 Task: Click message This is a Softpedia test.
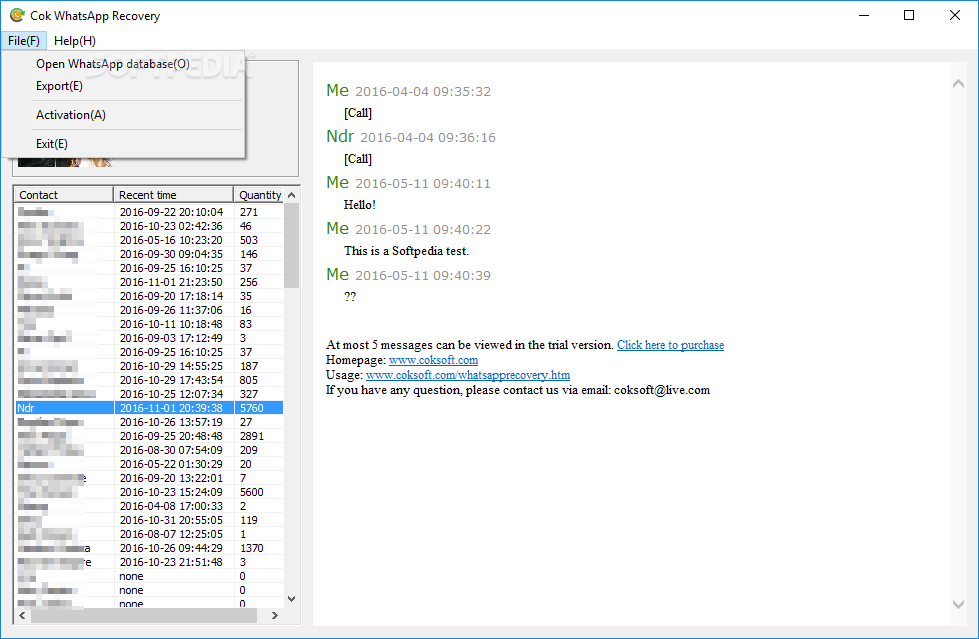click(406, 251)
